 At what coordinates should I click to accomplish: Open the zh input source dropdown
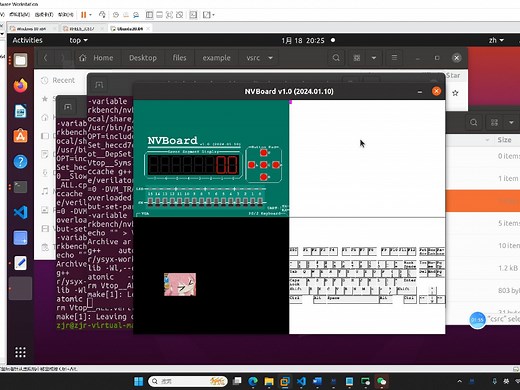coord(496,40)
